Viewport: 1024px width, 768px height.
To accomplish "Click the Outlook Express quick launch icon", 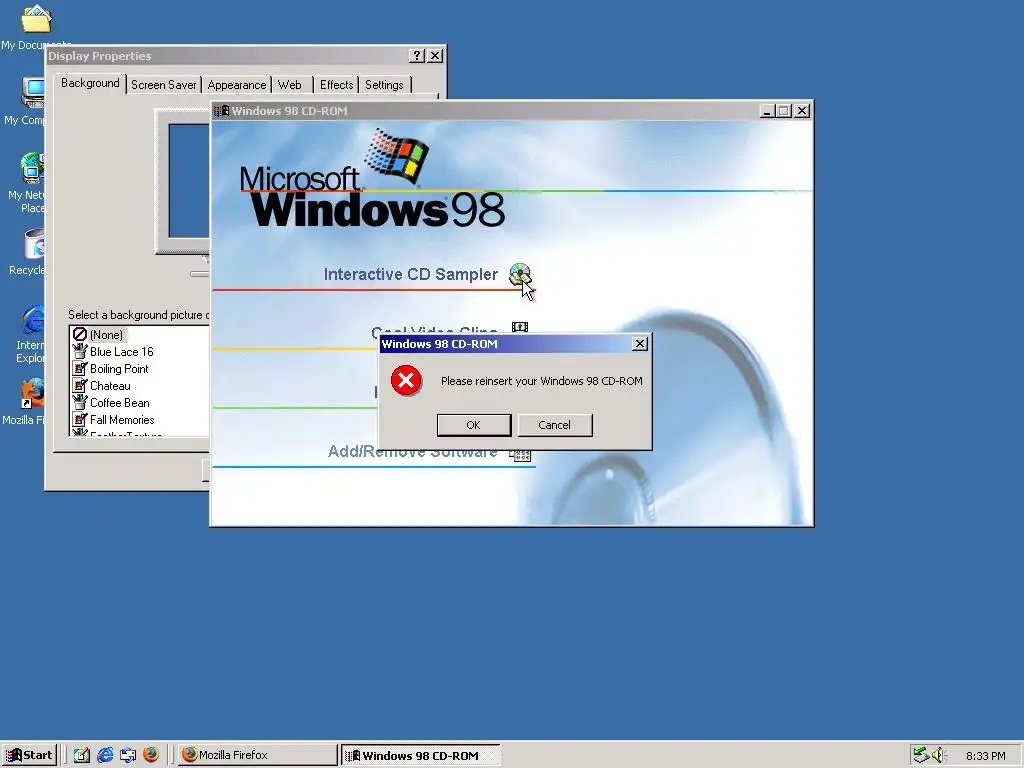I will tap(128, 756).
